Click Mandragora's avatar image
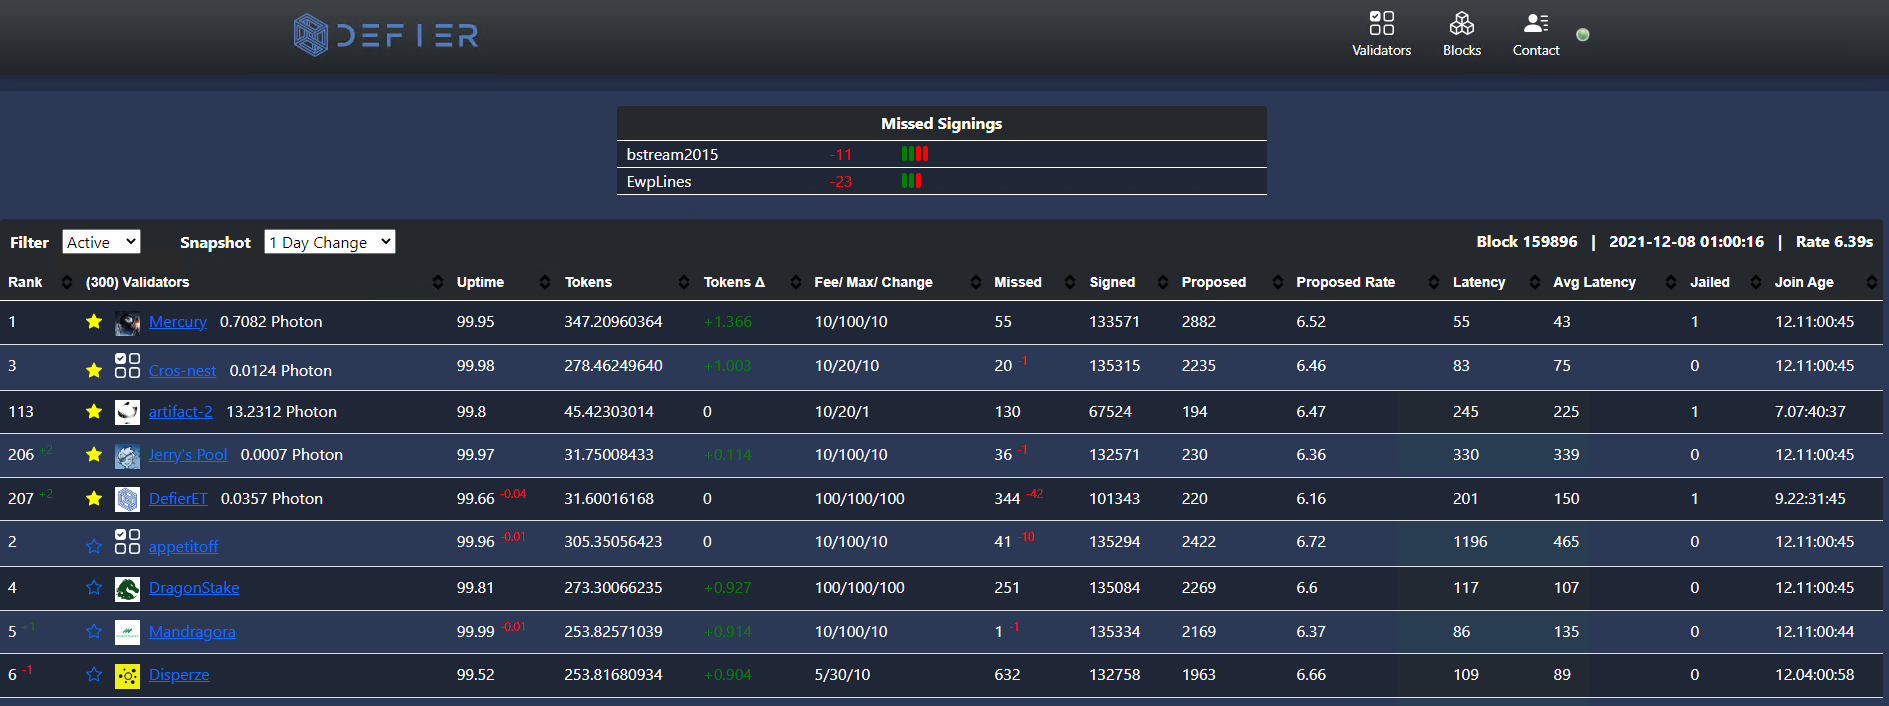 coord(127,632)
